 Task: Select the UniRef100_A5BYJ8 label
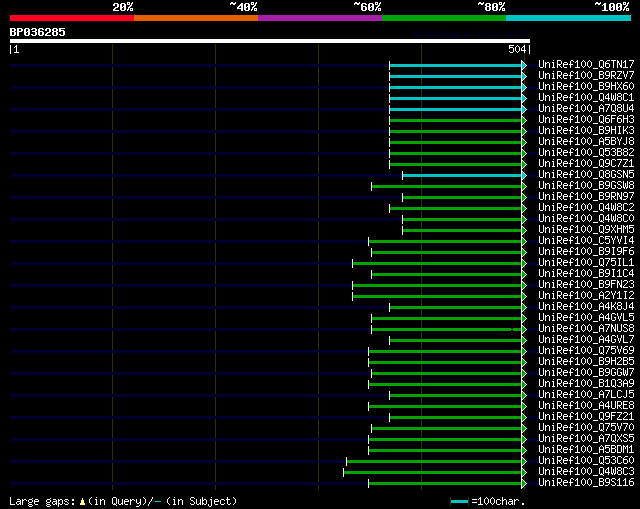(586, 141)
